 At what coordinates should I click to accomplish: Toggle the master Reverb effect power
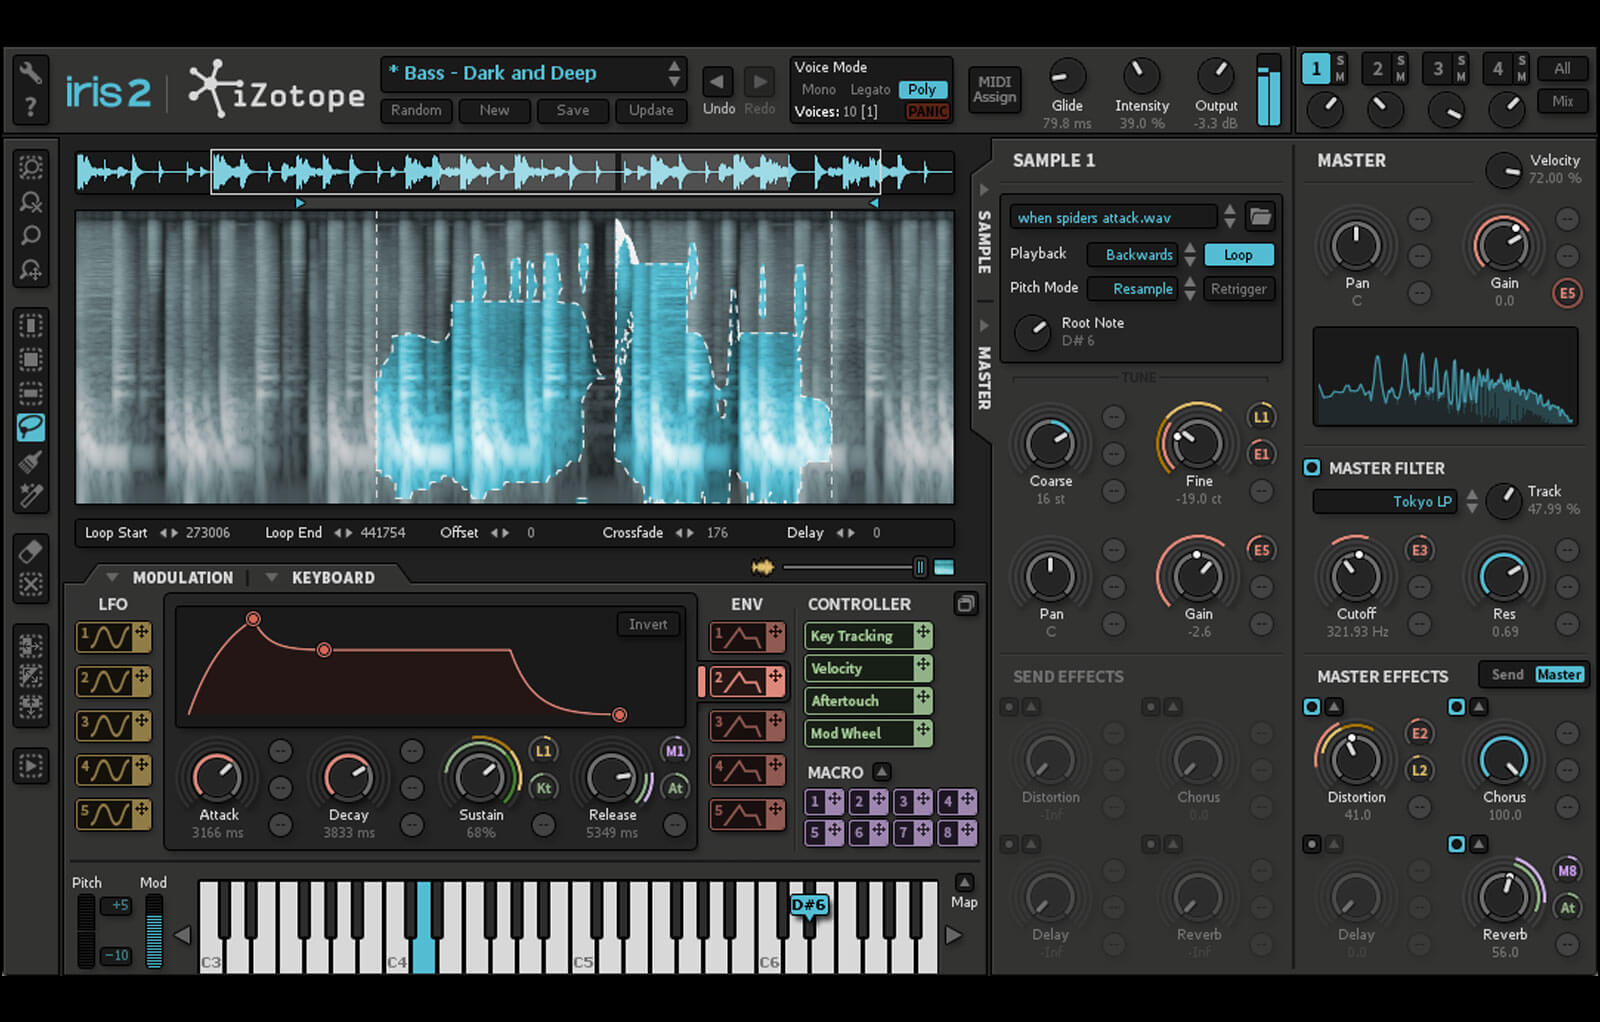pos(1456,845)
